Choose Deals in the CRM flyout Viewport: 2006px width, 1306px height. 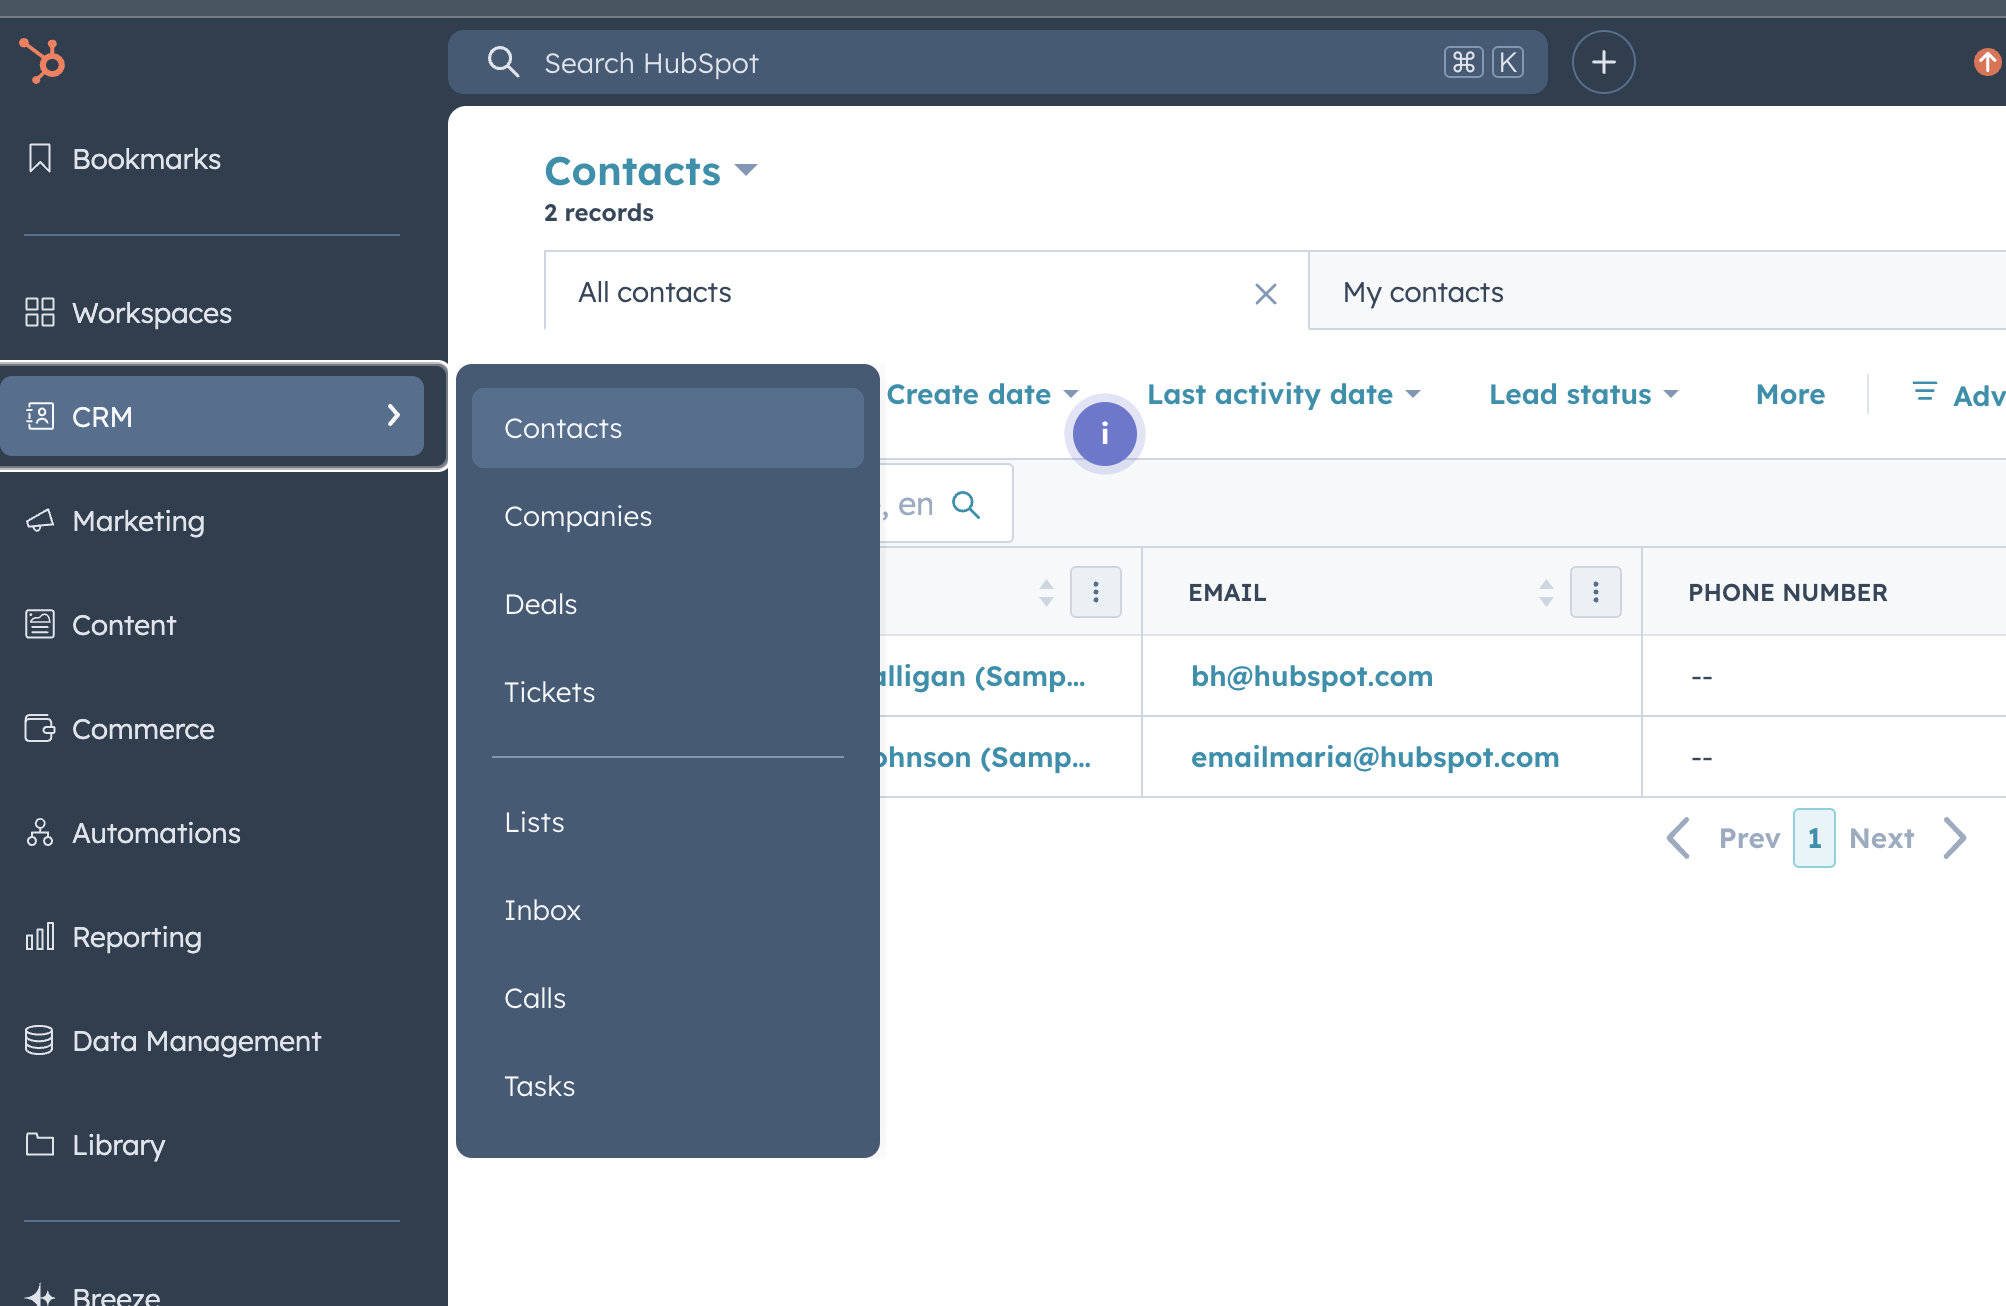(667, 604)
